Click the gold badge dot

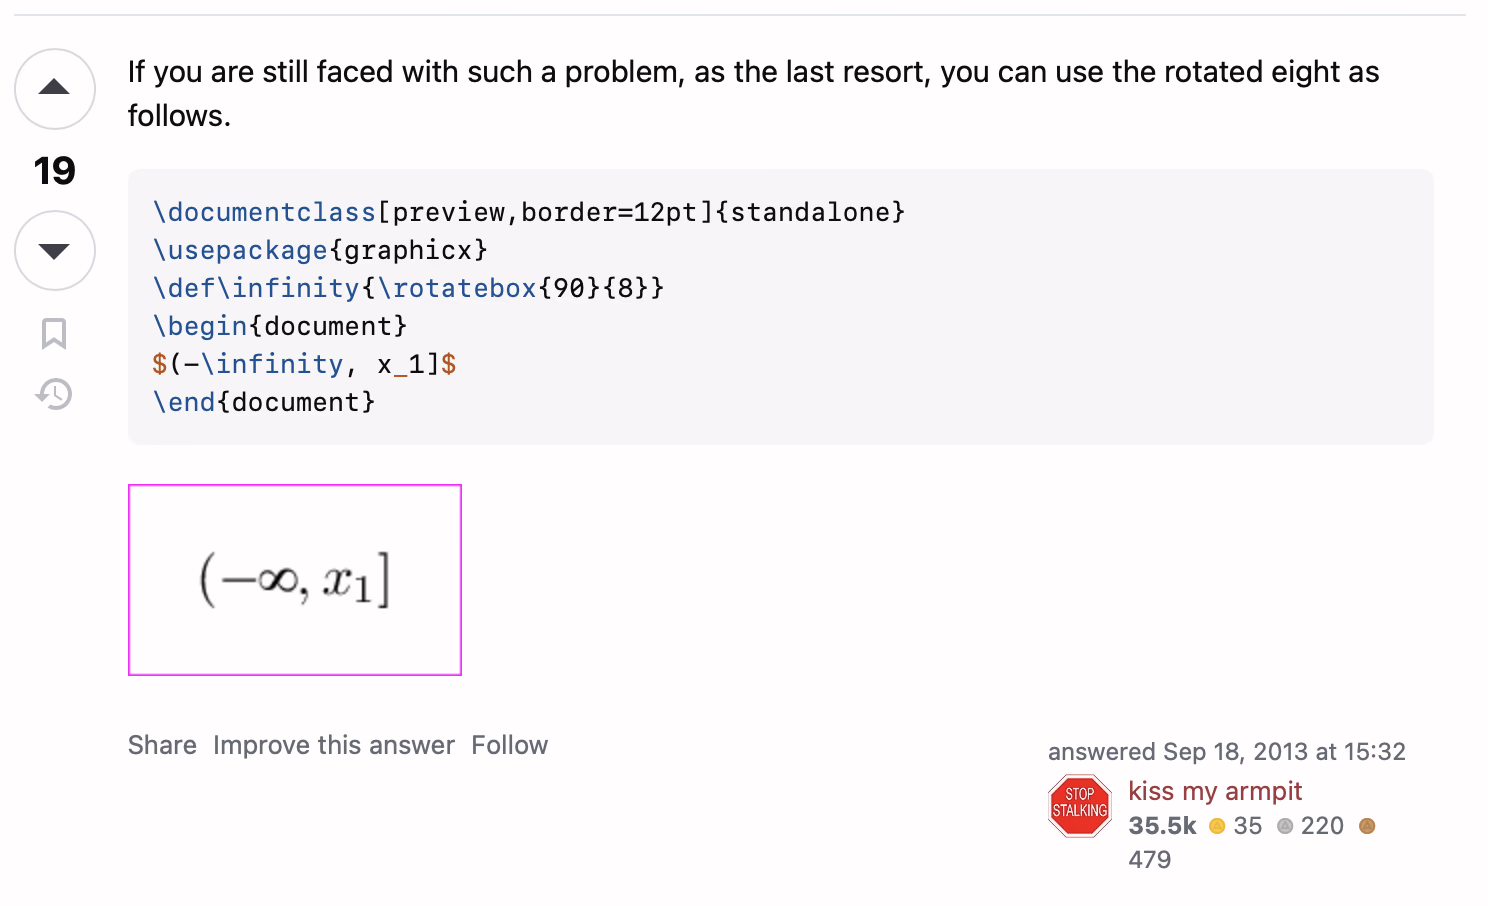click(x=1217, y=826)
